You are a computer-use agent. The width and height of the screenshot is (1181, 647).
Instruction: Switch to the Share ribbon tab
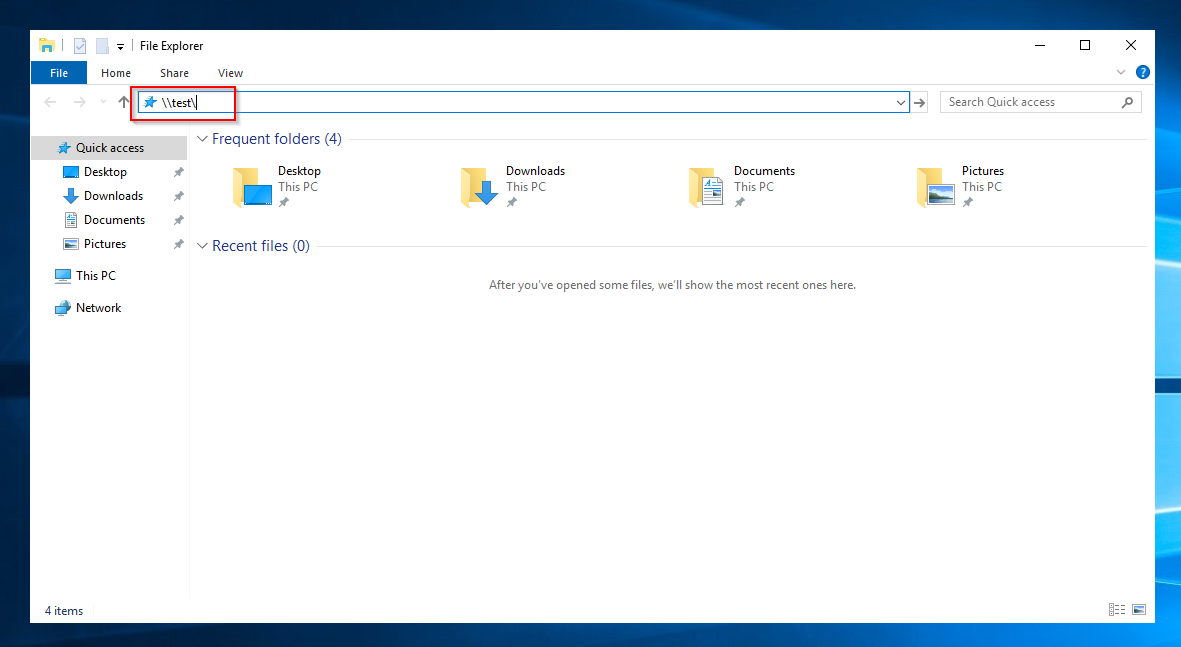pos(174,73)
